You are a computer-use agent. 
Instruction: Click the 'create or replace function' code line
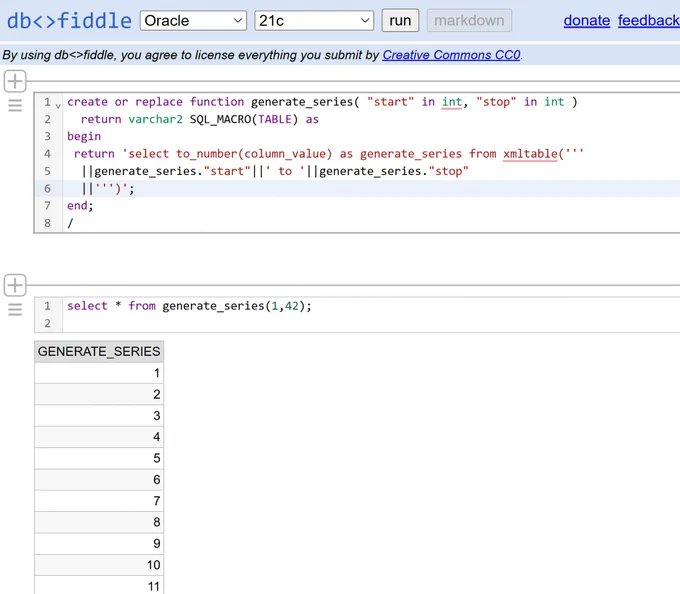click(x=322, y=102)
